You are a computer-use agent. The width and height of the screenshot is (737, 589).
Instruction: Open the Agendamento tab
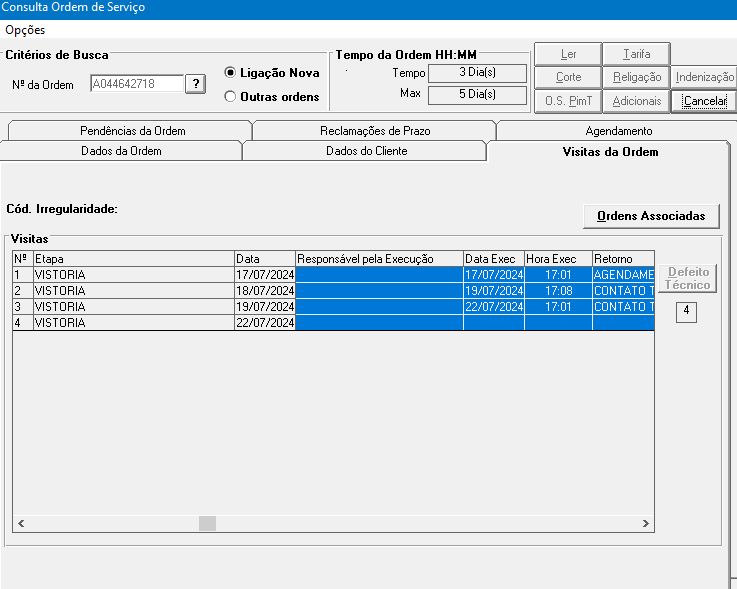[618, 131]
